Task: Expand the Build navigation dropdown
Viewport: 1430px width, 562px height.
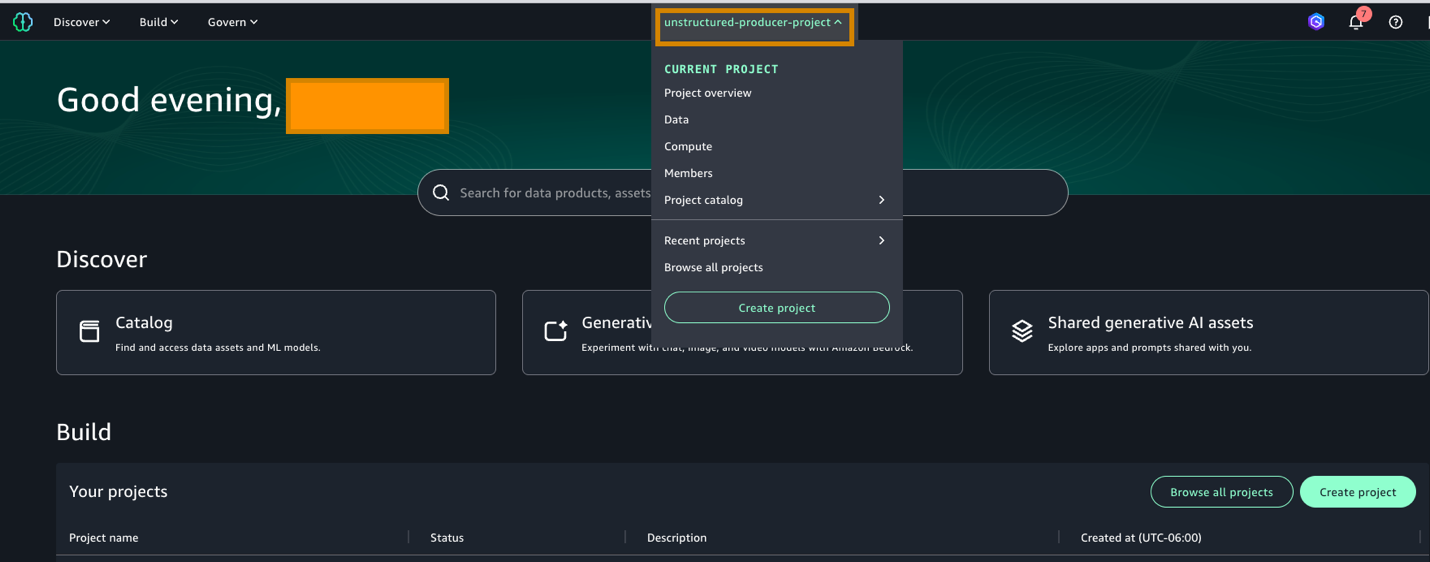Action: point(158,22)
